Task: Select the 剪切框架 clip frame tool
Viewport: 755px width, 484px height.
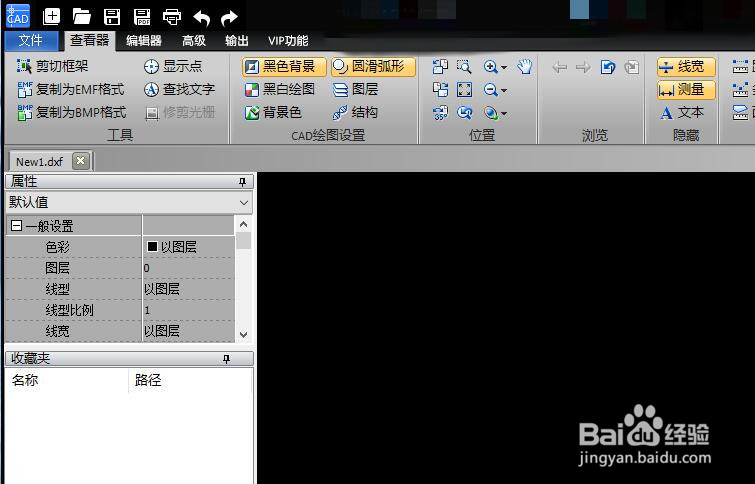Action: coord(52,66)
